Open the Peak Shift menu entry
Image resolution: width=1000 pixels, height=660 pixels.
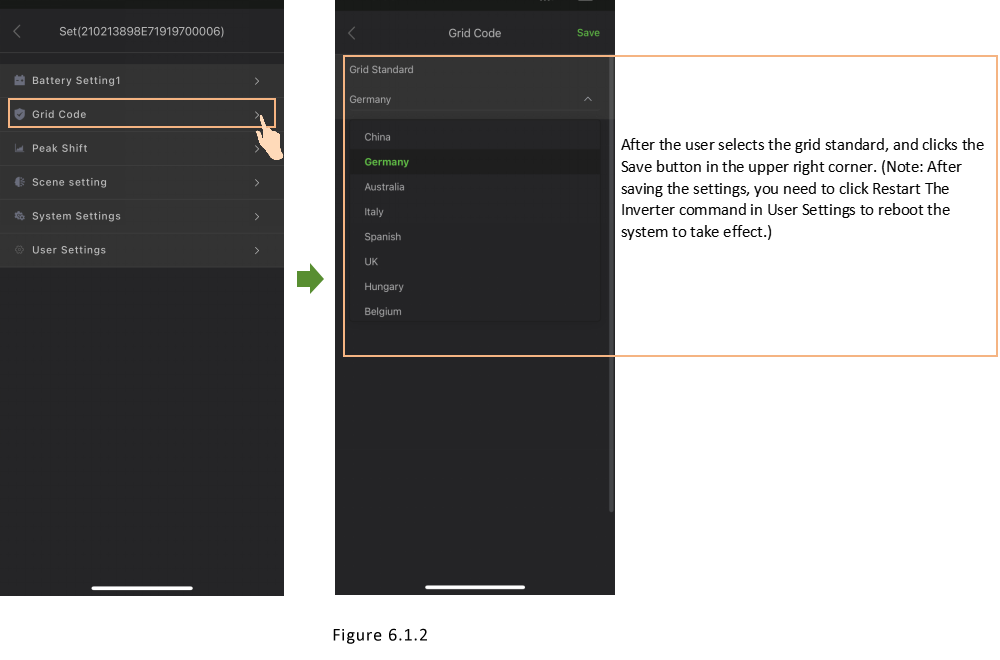click(x=60, y=148)
